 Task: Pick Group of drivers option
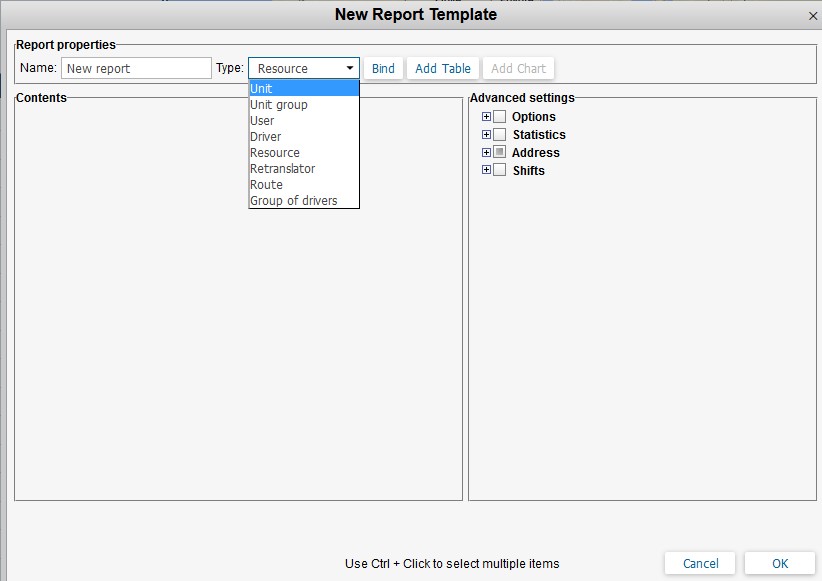tap(294, 201)
